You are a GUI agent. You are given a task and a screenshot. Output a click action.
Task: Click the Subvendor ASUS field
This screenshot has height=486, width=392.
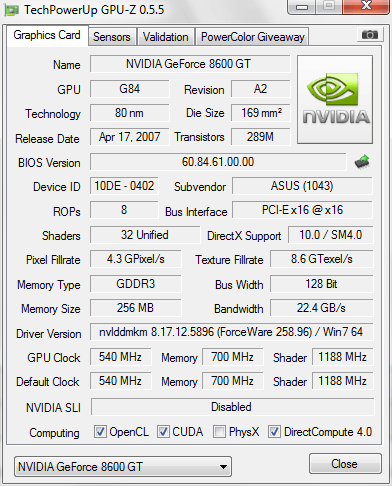pyautogui.click(x=302, y=186)
